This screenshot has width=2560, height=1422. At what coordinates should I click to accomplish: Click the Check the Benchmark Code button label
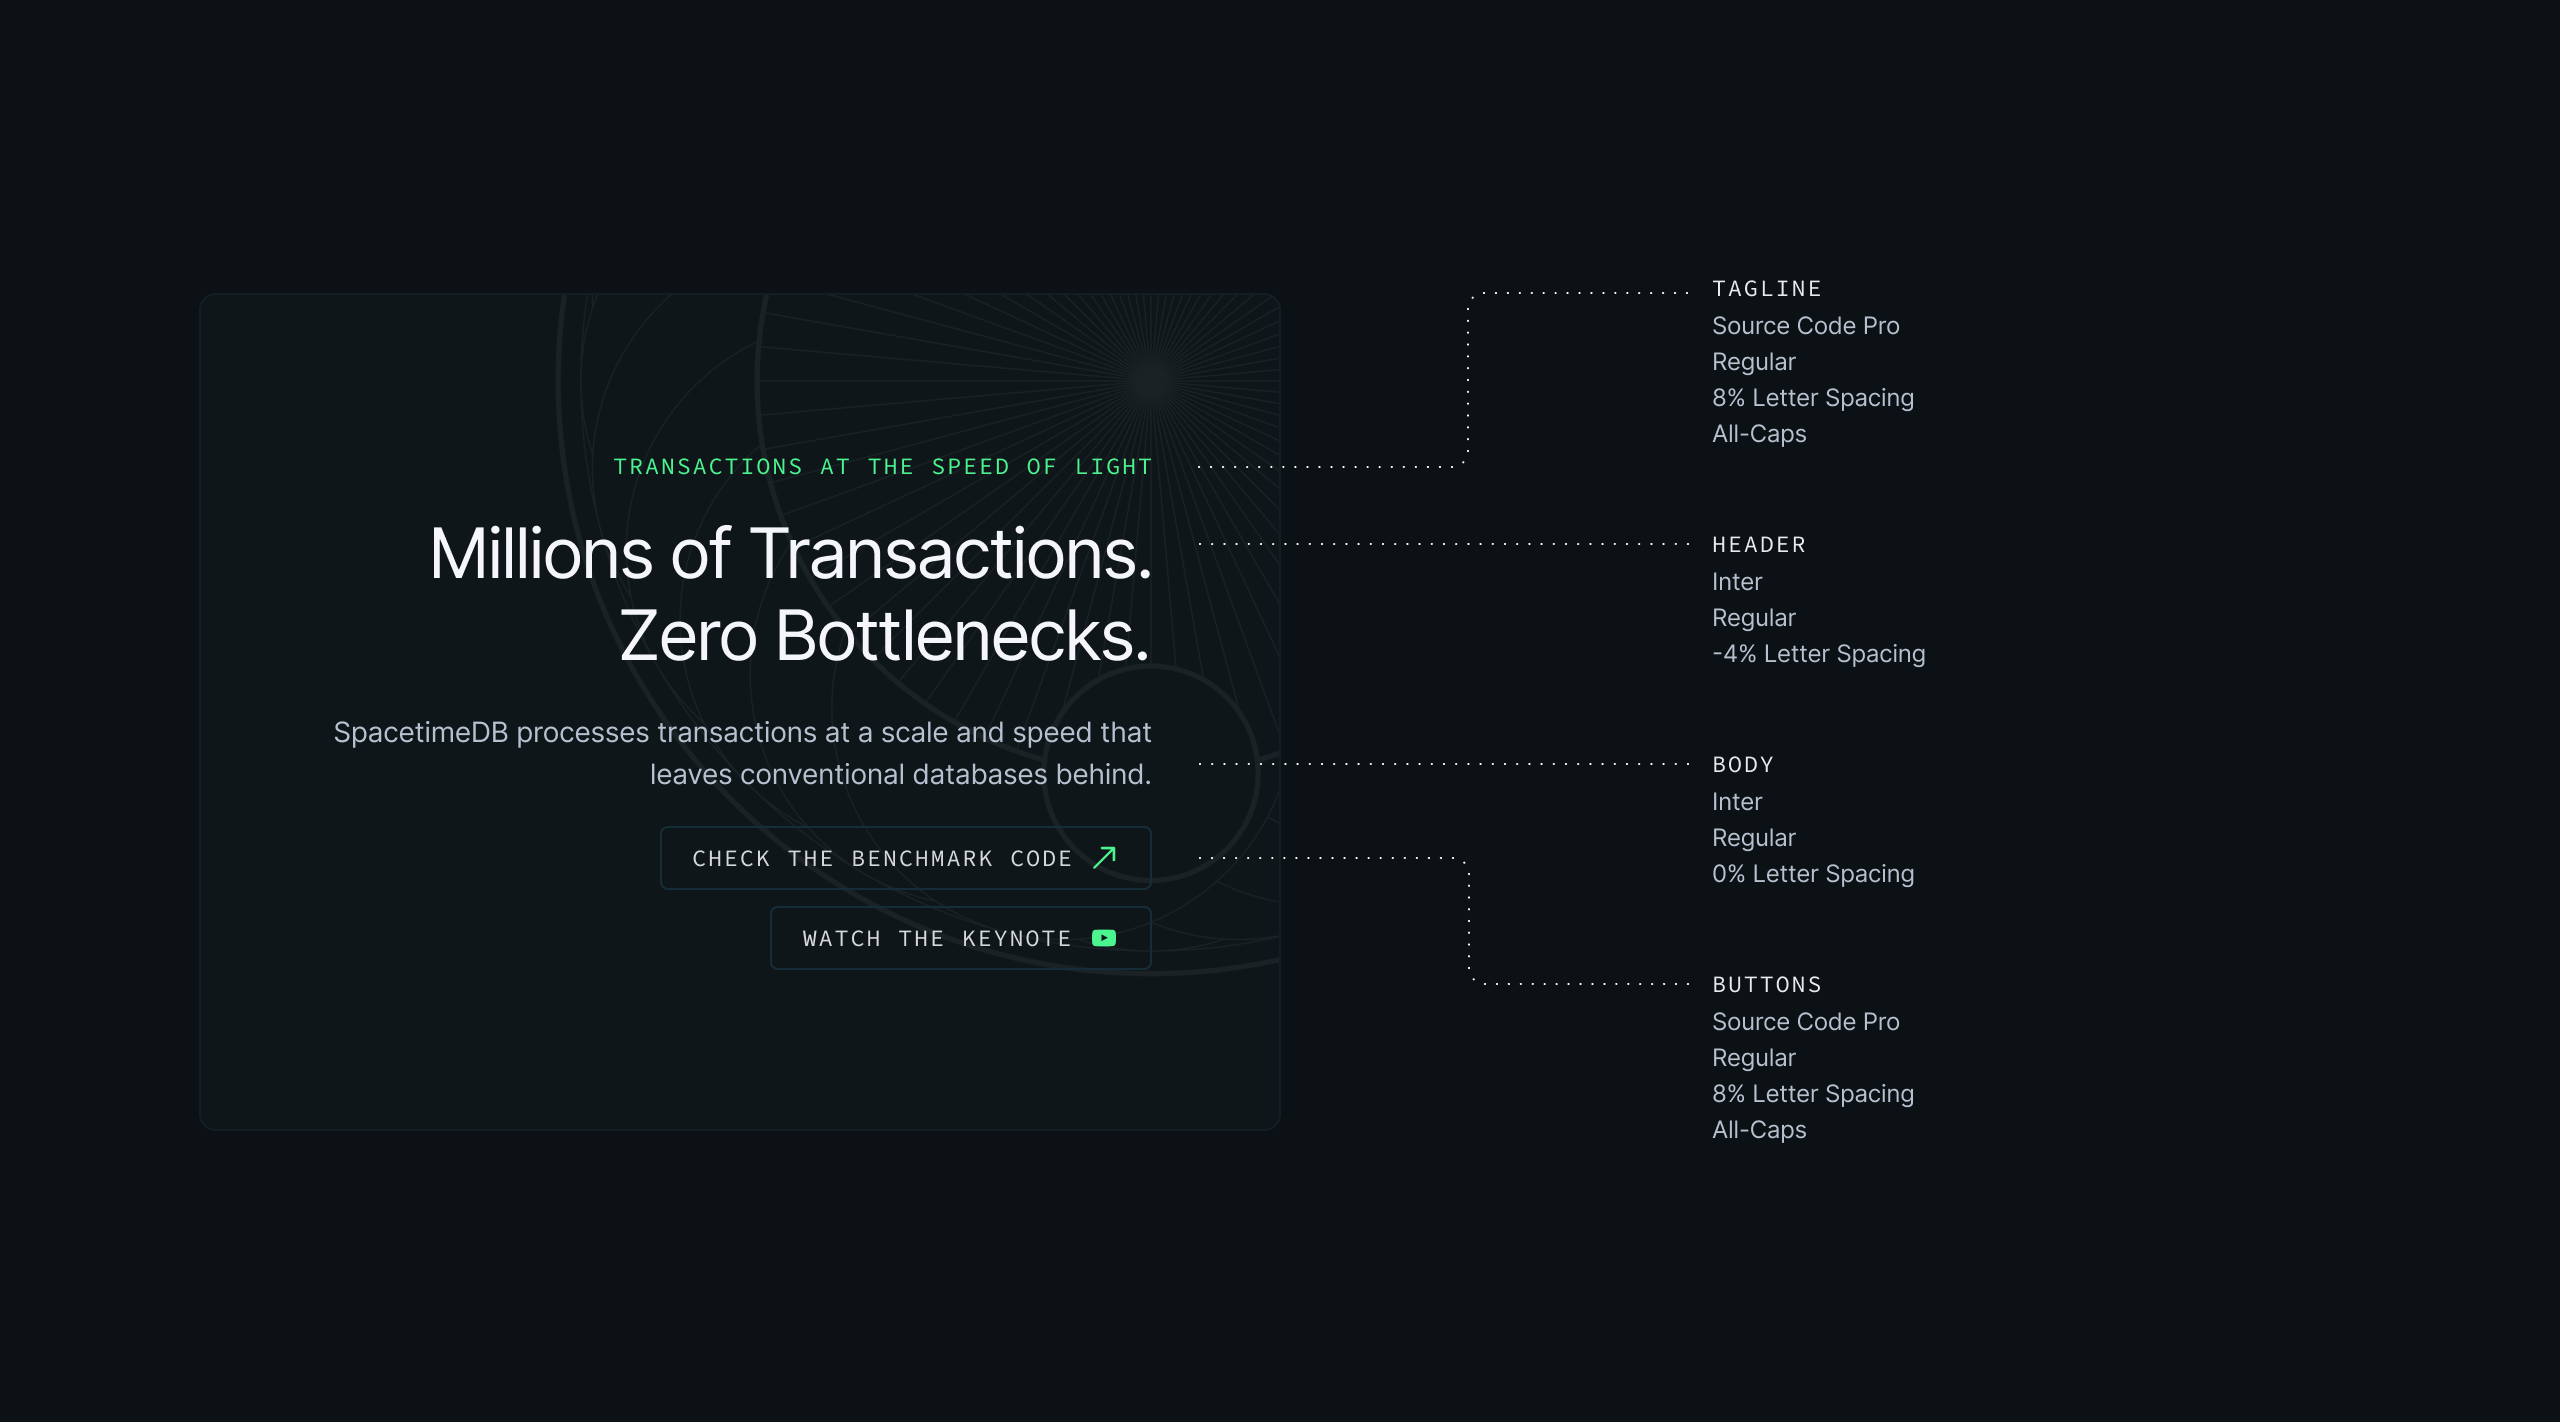(x=881, y=859)
